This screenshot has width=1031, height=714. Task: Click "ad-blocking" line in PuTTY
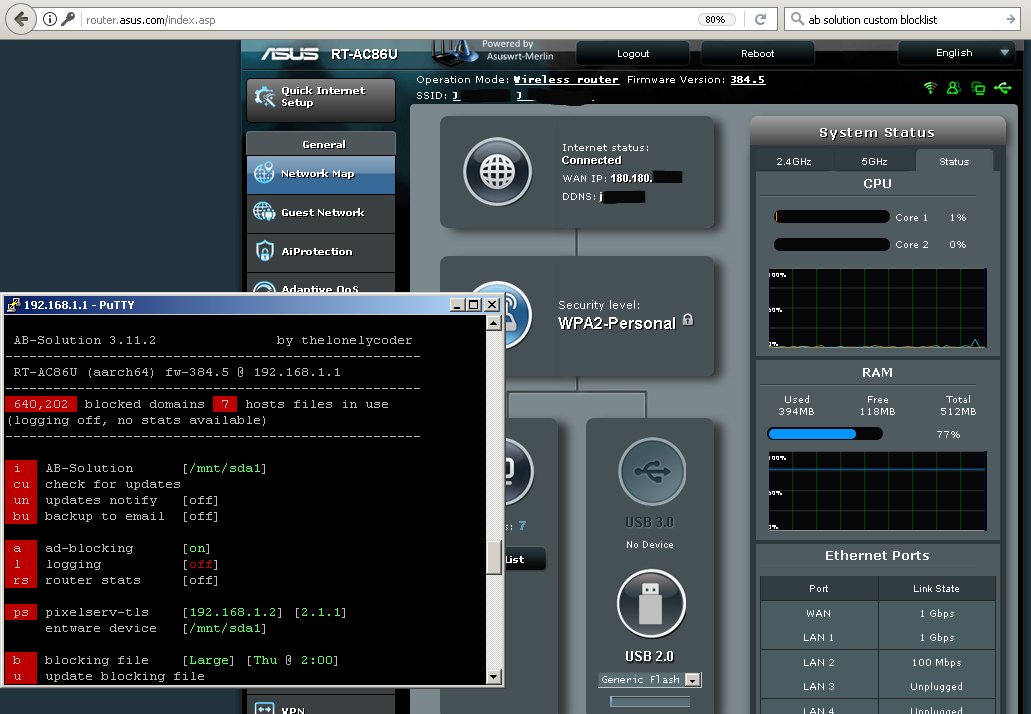click(x=89, y=548)
